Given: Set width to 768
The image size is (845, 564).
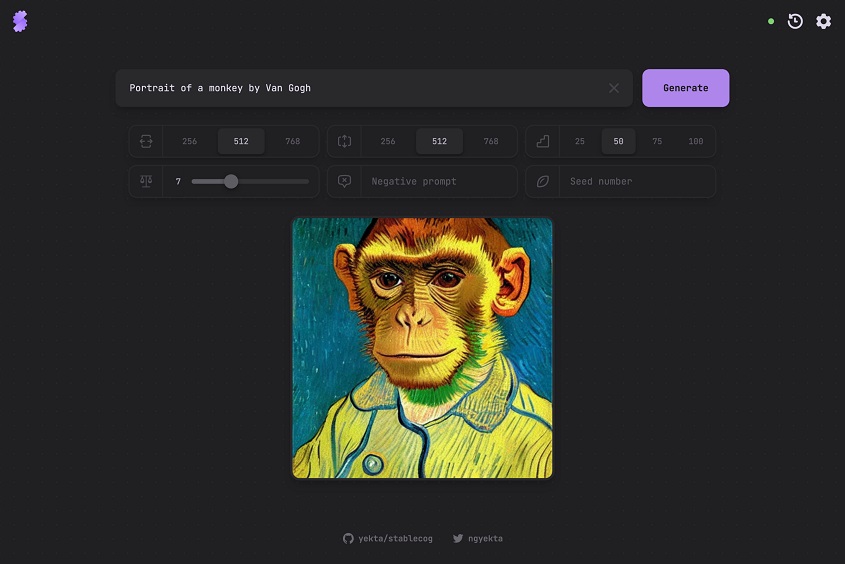Looking at the screenshot, I should pos(293,141).
